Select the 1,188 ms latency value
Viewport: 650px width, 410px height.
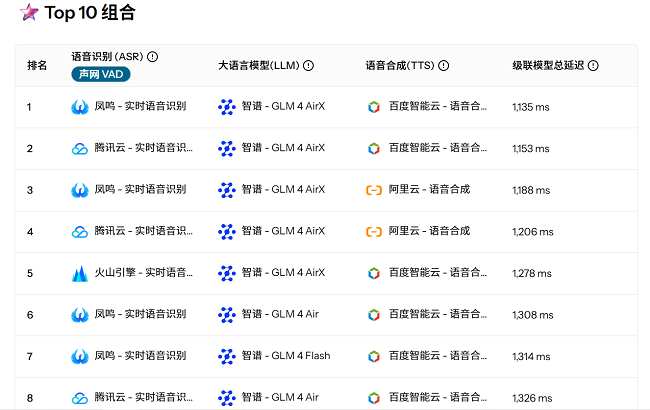pyautogui.click(x=531, y=190)
